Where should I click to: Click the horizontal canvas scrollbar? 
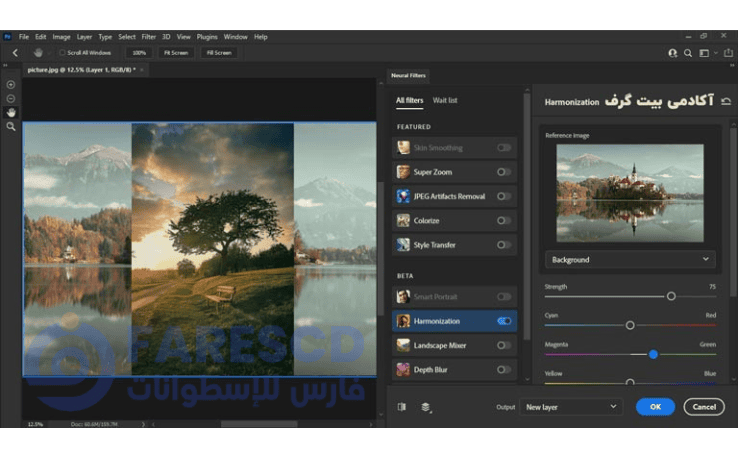click(259, 424)
